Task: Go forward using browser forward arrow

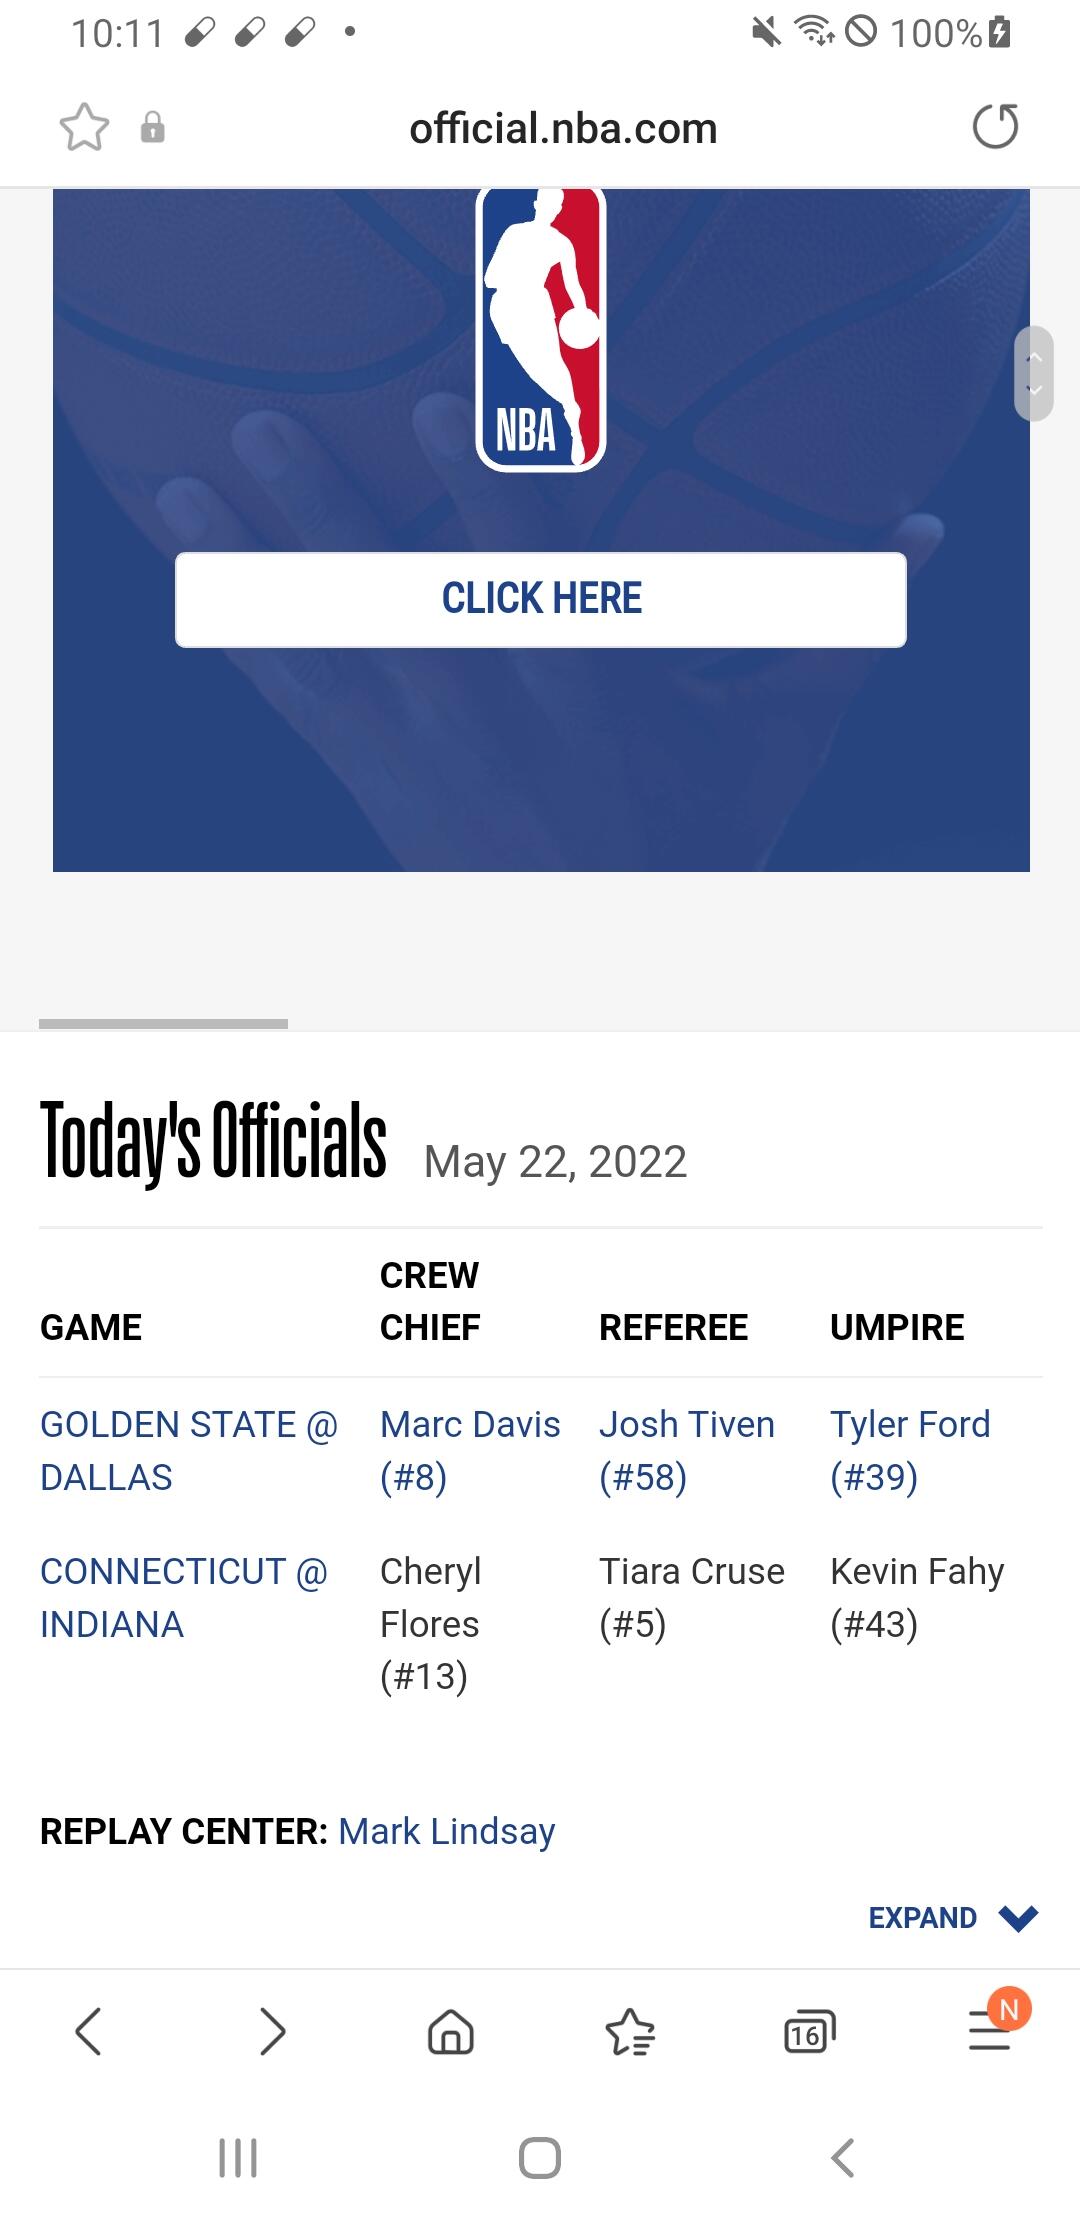Action: (272, 2031)
